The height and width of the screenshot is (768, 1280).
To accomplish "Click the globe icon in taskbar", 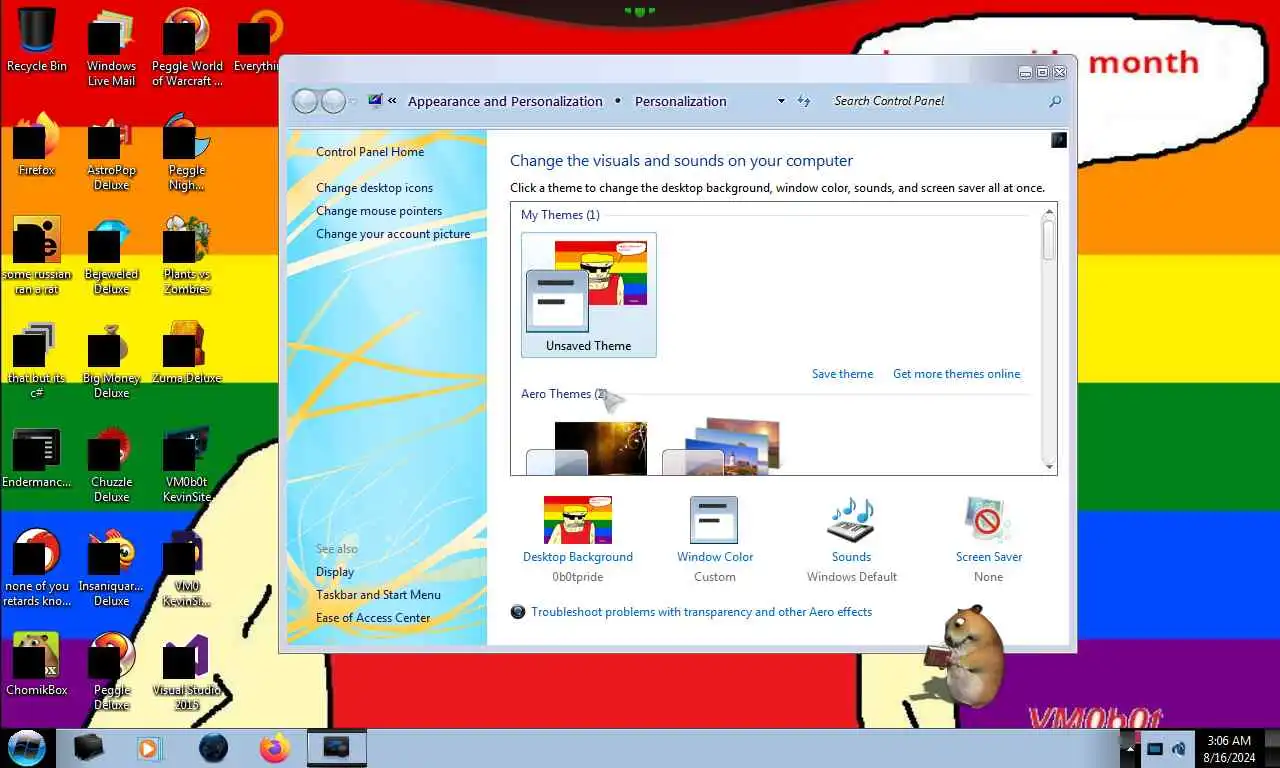I will click(x=213, y=748).
